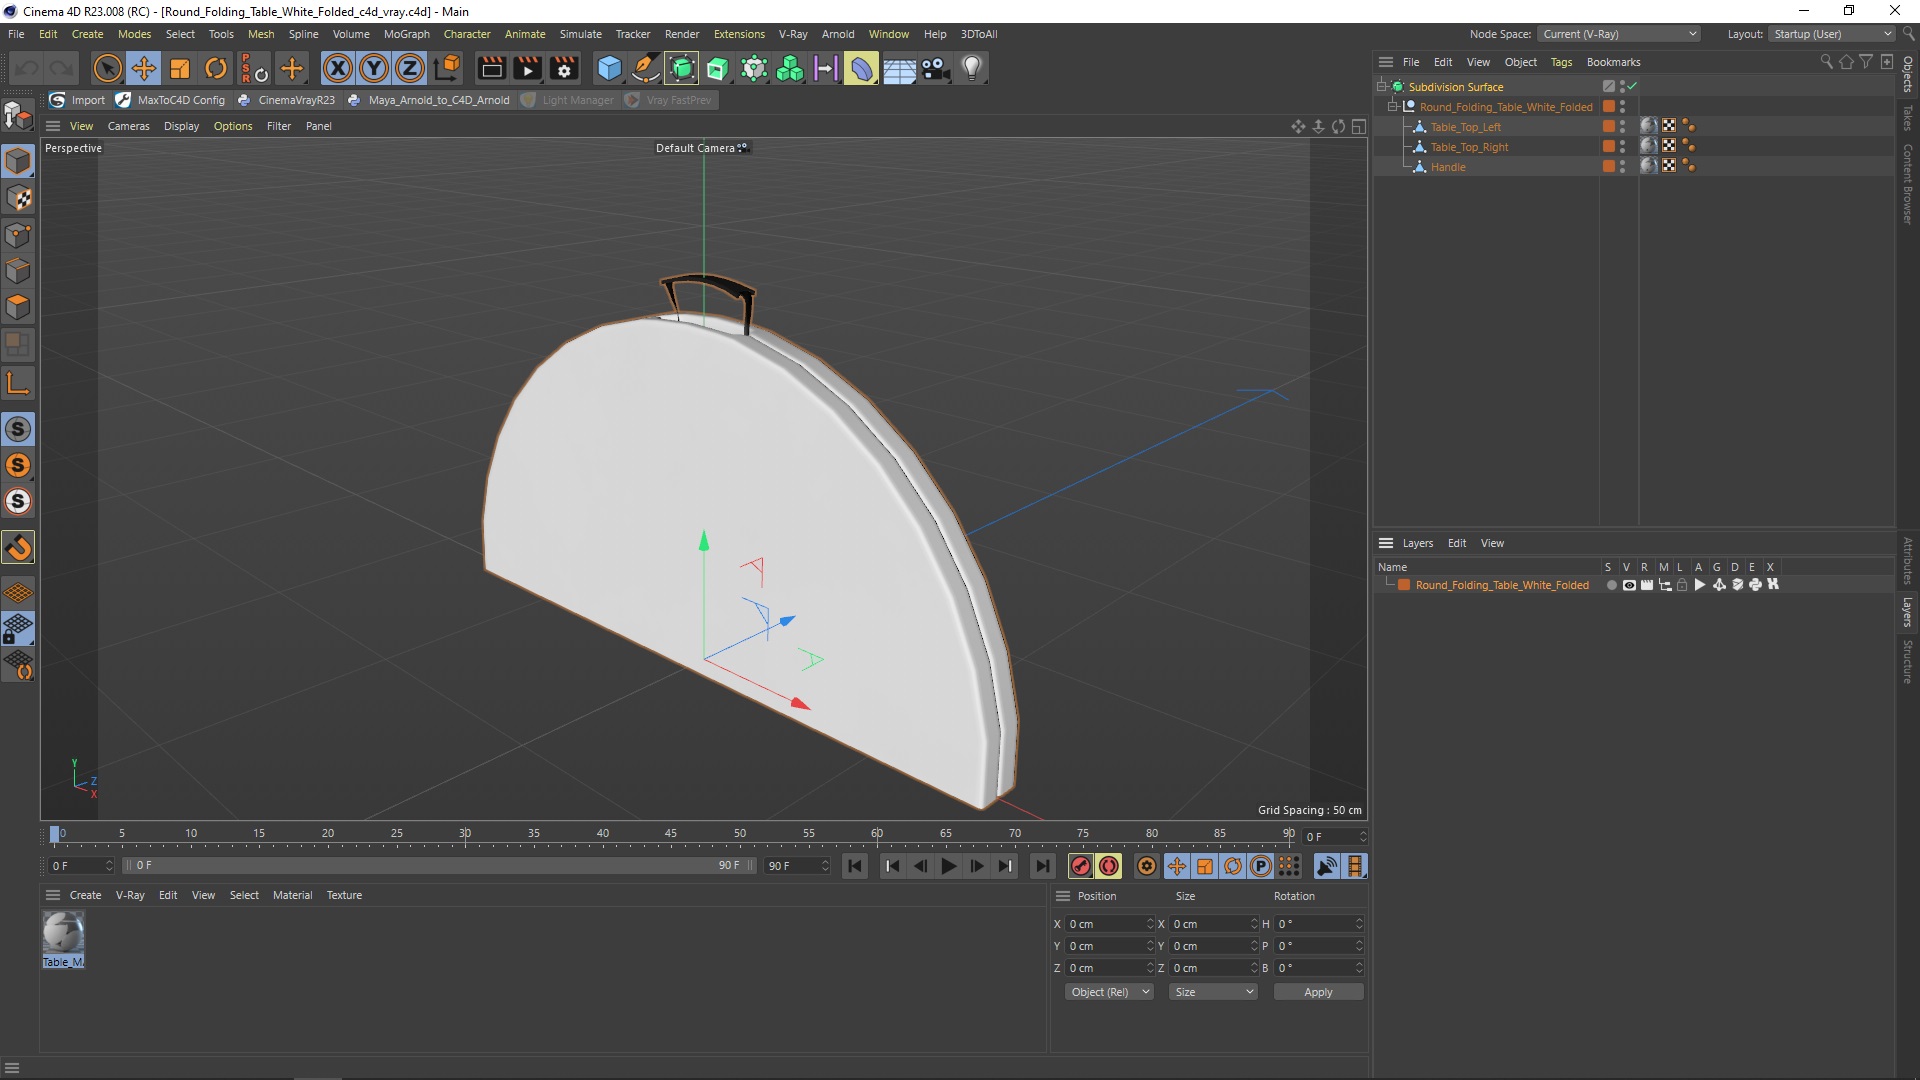Activate the Scale tool in top toolbar
The height and width of the screenshot is (1080, 1920).
coord(180,69)
